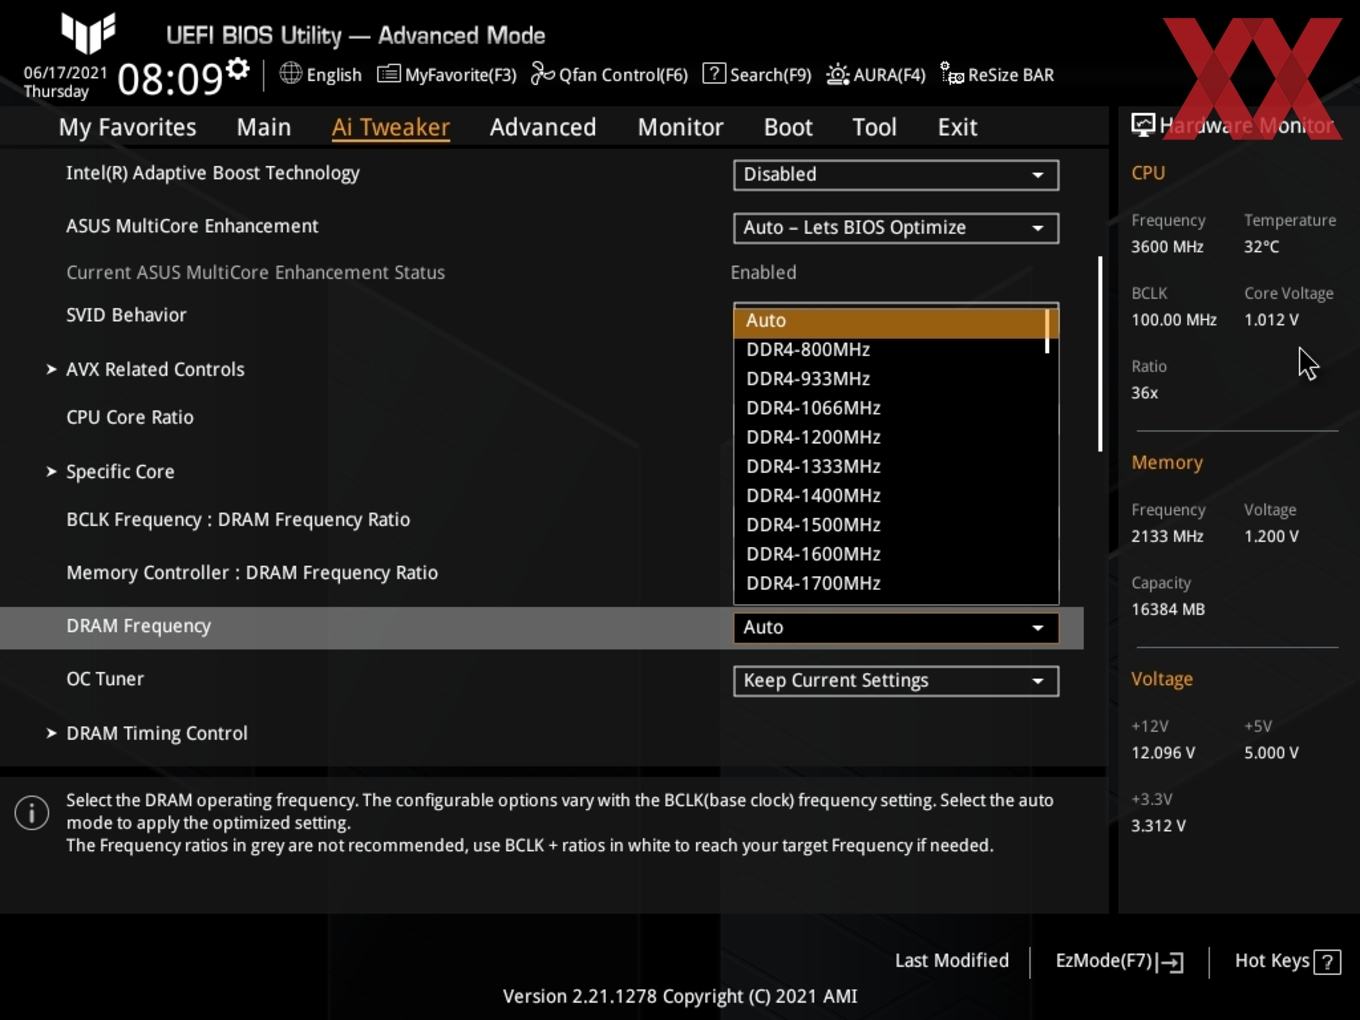1360x1020 pixels.
Task: Select DDR4-1700MHz option
Action: coord(890,582)
